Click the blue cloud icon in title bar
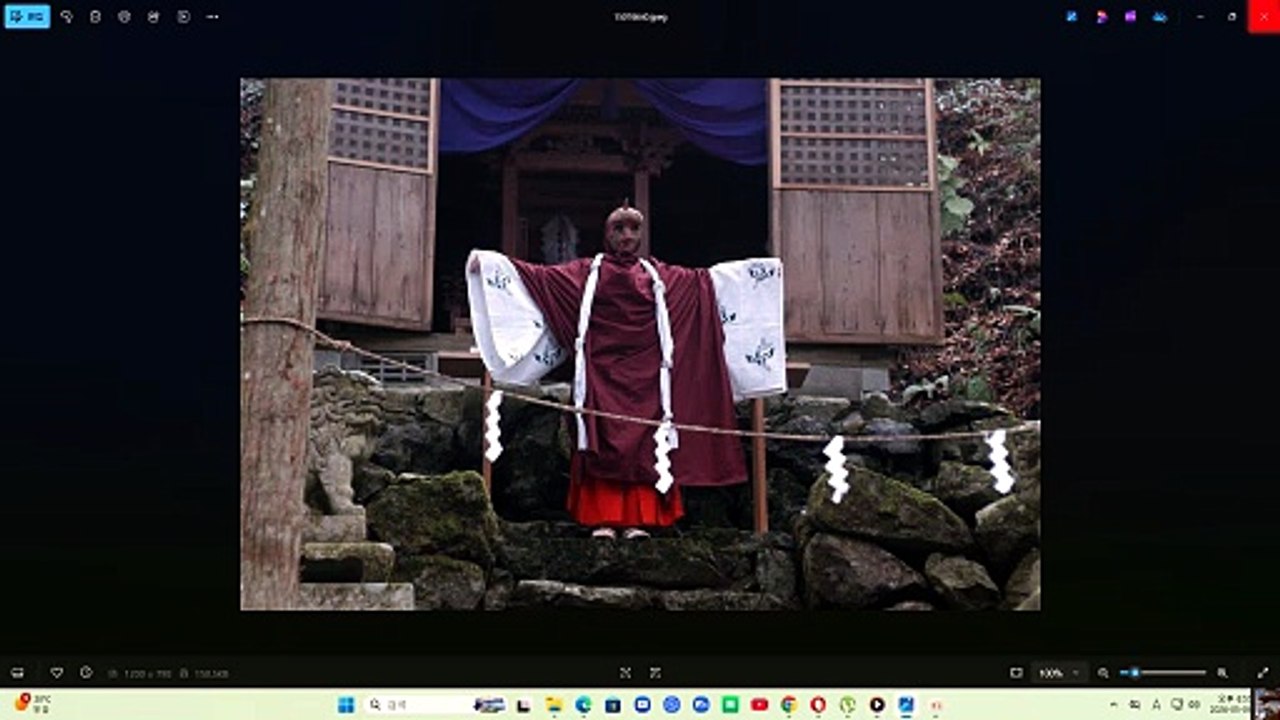Image resolution: width=1280 pixels, height=720 pixels. click(x=1160, y=16)
